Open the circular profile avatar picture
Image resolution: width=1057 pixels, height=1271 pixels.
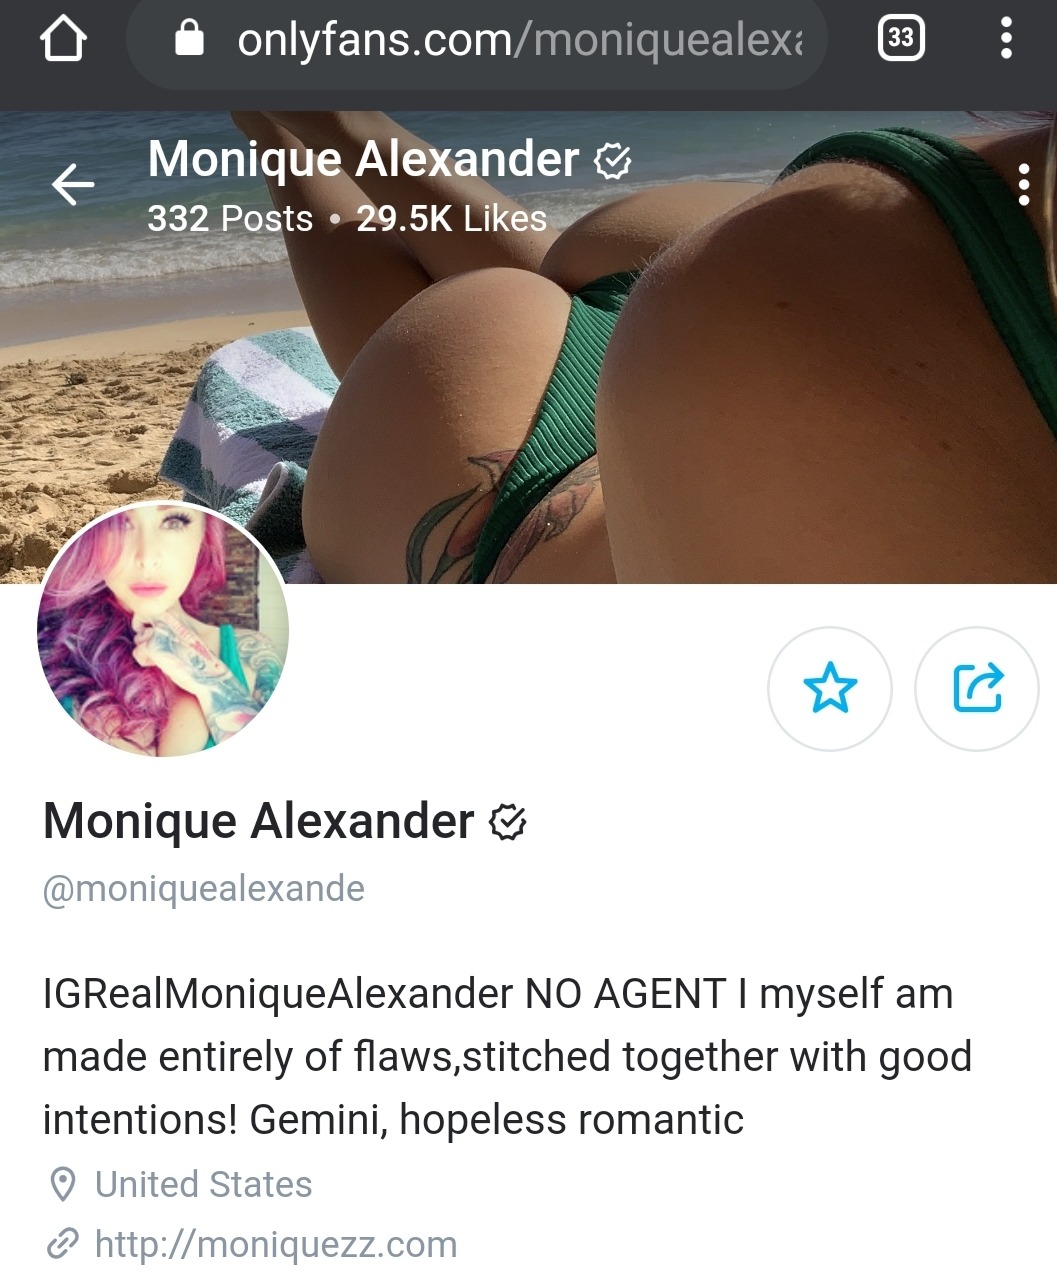(163, 630)
